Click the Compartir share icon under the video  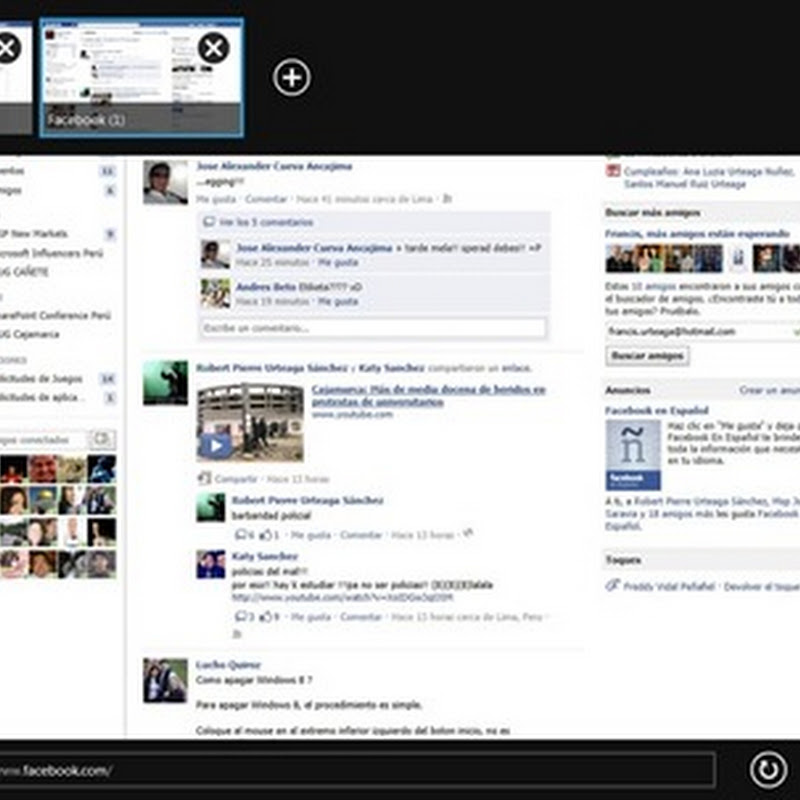pos(206,479)
